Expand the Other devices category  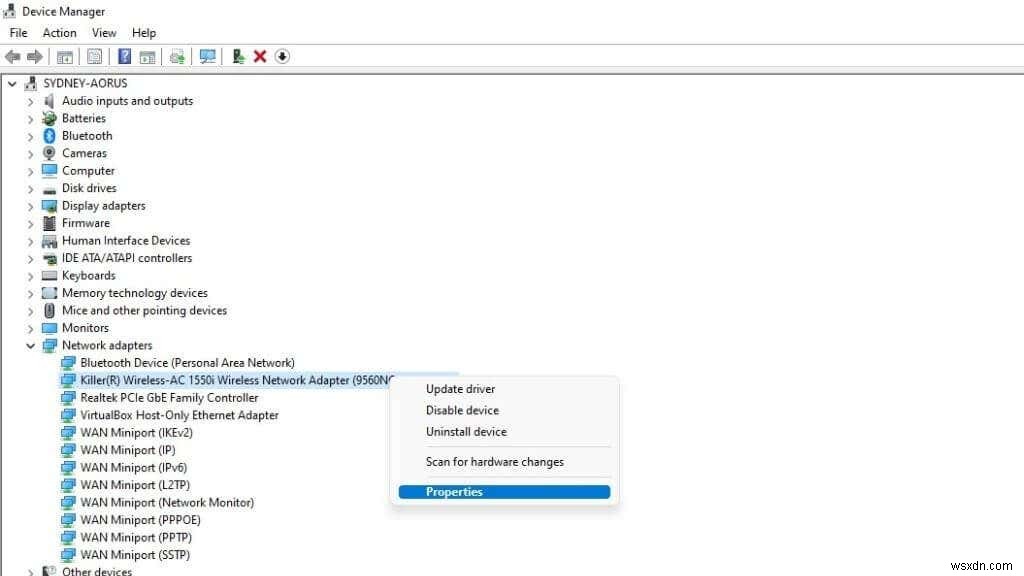click(31, 571)
